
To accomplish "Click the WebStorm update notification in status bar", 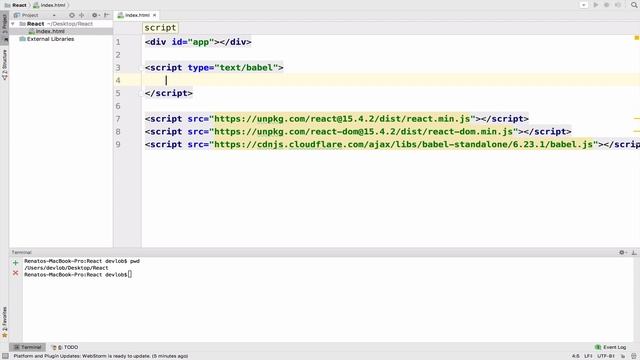I will click(x=101, y=356).
